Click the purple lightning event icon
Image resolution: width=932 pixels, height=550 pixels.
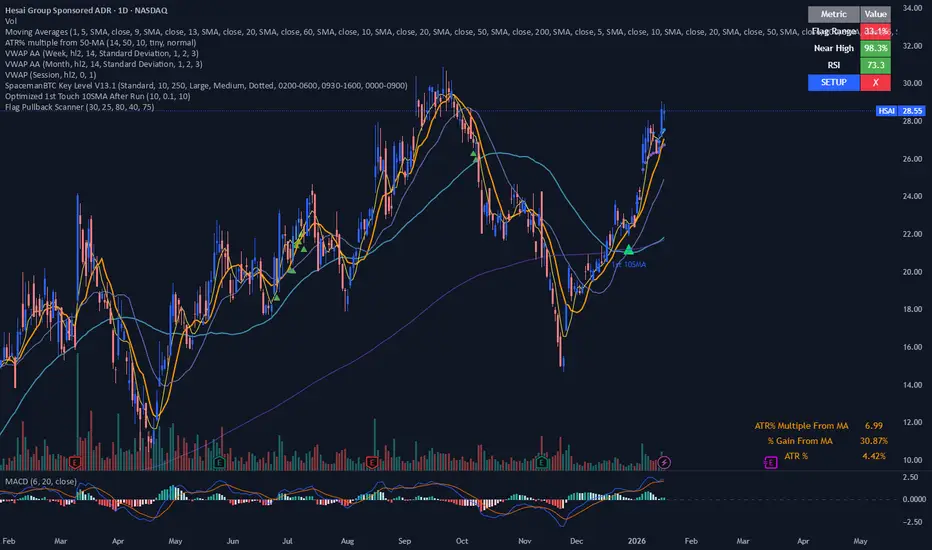pyautogui.click(x=665, y=462)
